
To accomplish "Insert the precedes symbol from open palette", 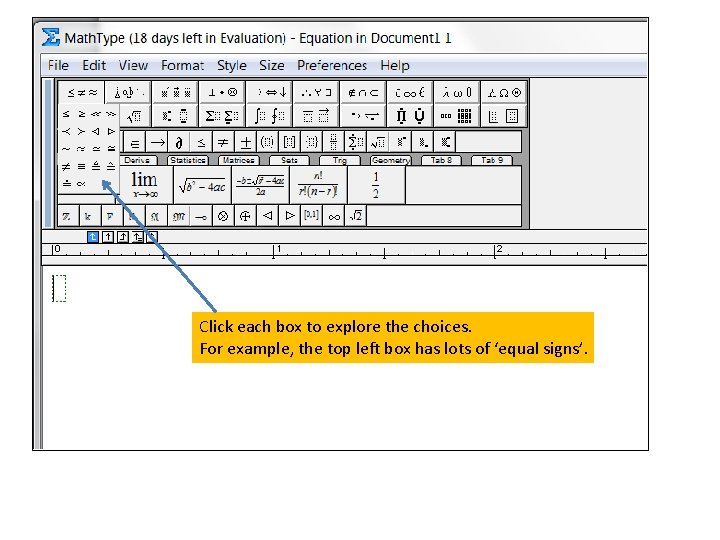I will pyautogui.click(x=67, y=131).
